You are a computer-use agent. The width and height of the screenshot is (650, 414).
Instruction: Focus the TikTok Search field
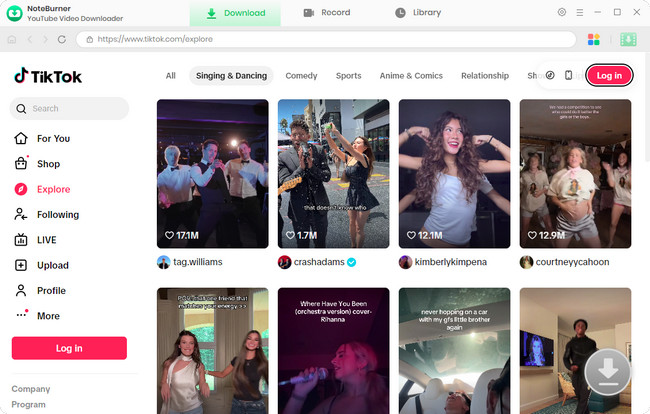click(69, 109)
